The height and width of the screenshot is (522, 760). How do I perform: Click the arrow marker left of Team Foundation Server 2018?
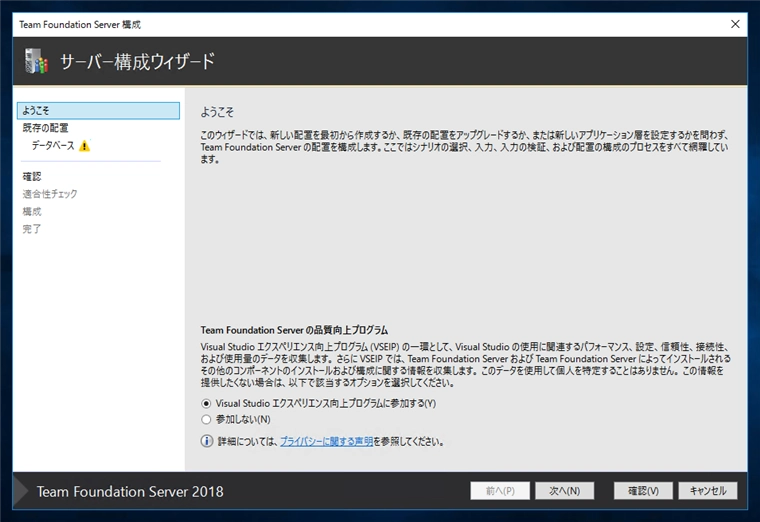pyautogui.click(x=21, y=491)
